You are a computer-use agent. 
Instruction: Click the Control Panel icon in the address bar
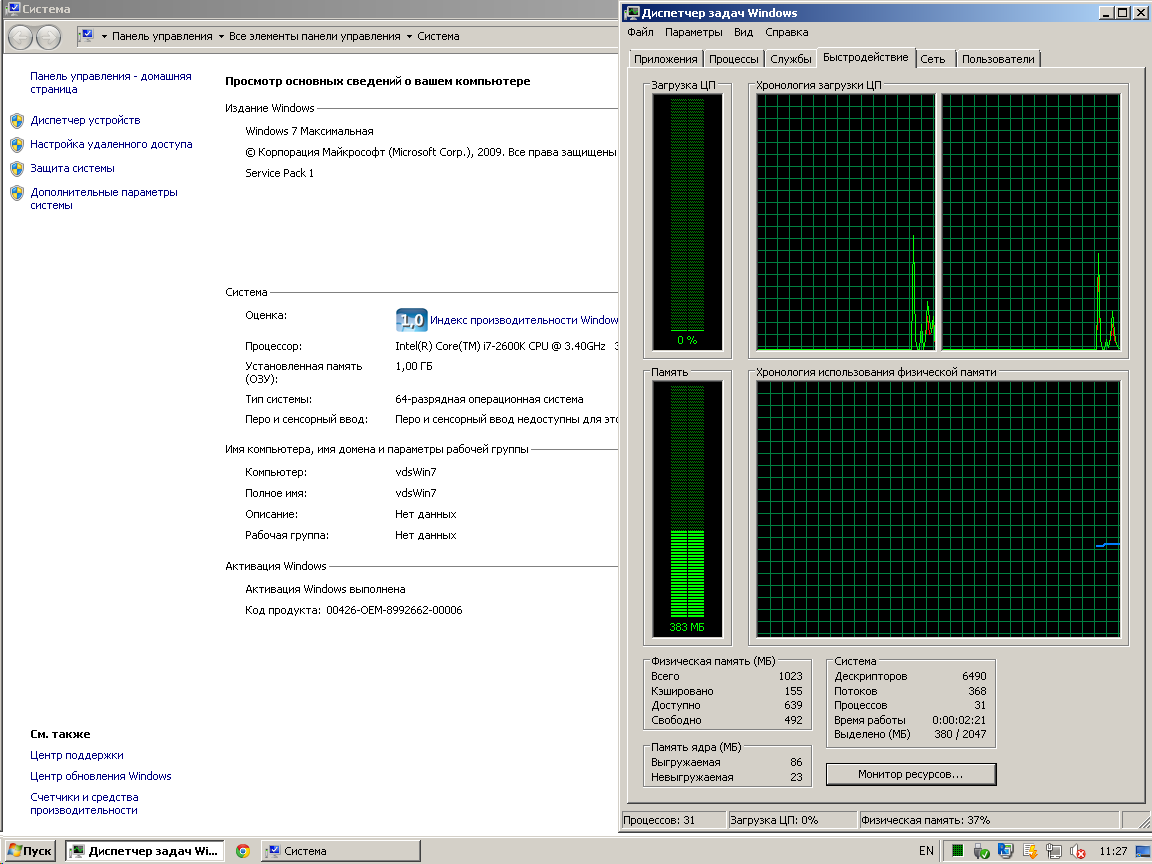pyautogui.click(x=87, y=35)
